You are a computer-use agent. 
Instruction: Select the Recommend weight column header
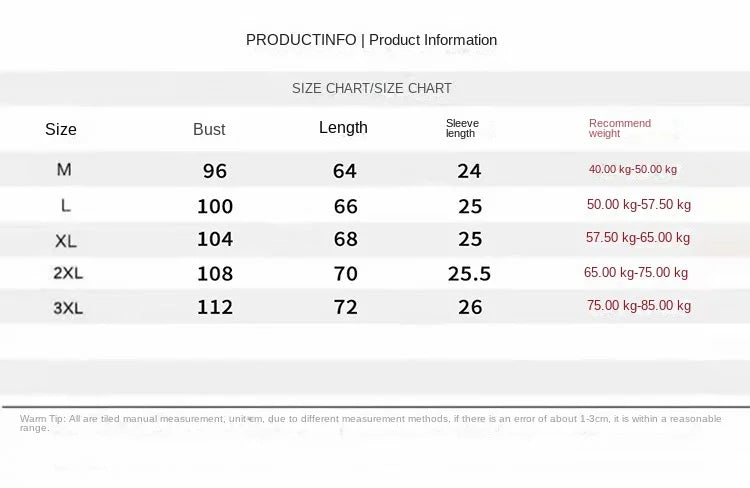[x=619, y=128]
